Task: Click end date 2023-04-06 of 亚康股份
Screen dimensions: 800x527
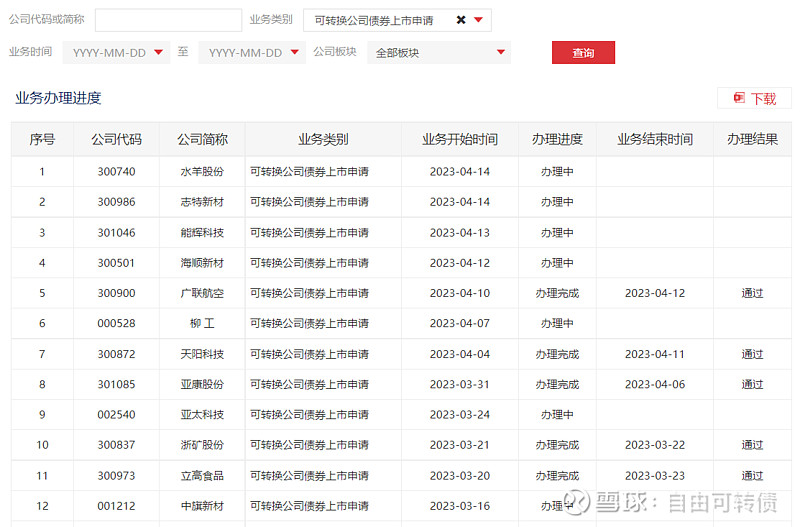Action: tap(655, 384)
